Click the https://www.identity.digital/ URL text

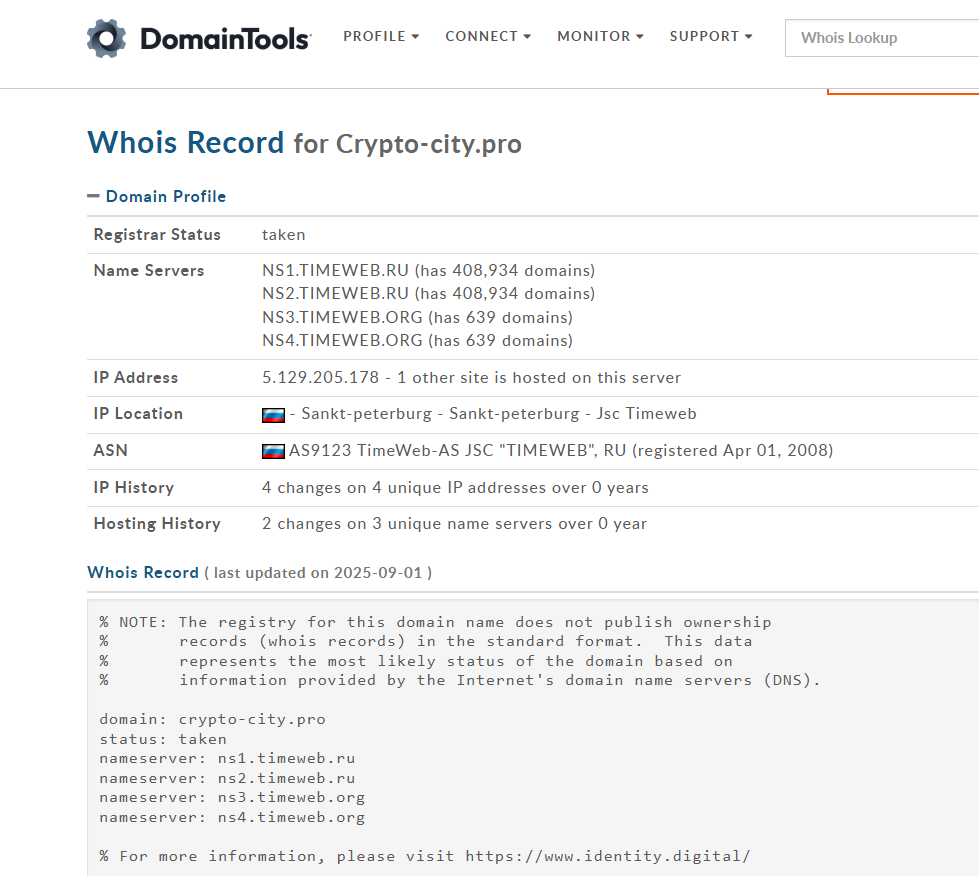coord(608,856)
